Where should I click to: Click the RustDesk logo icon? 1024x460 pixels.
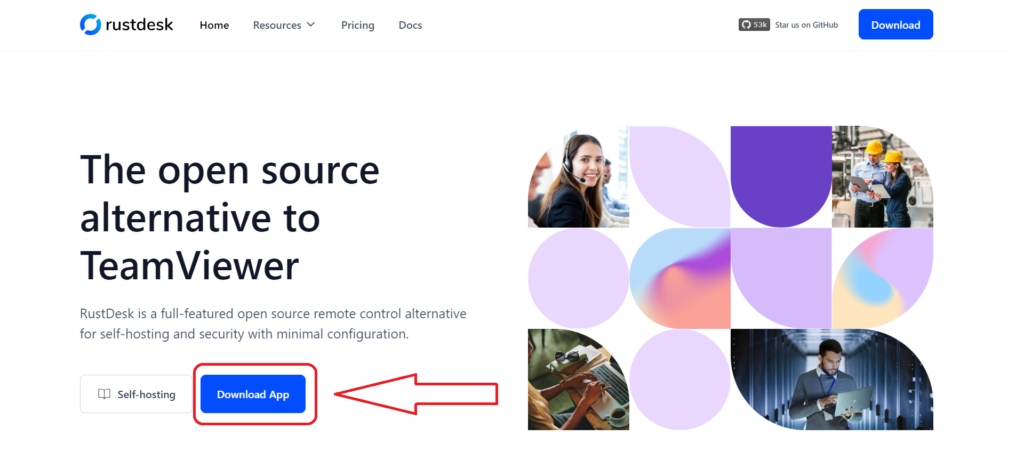[90, 25]
